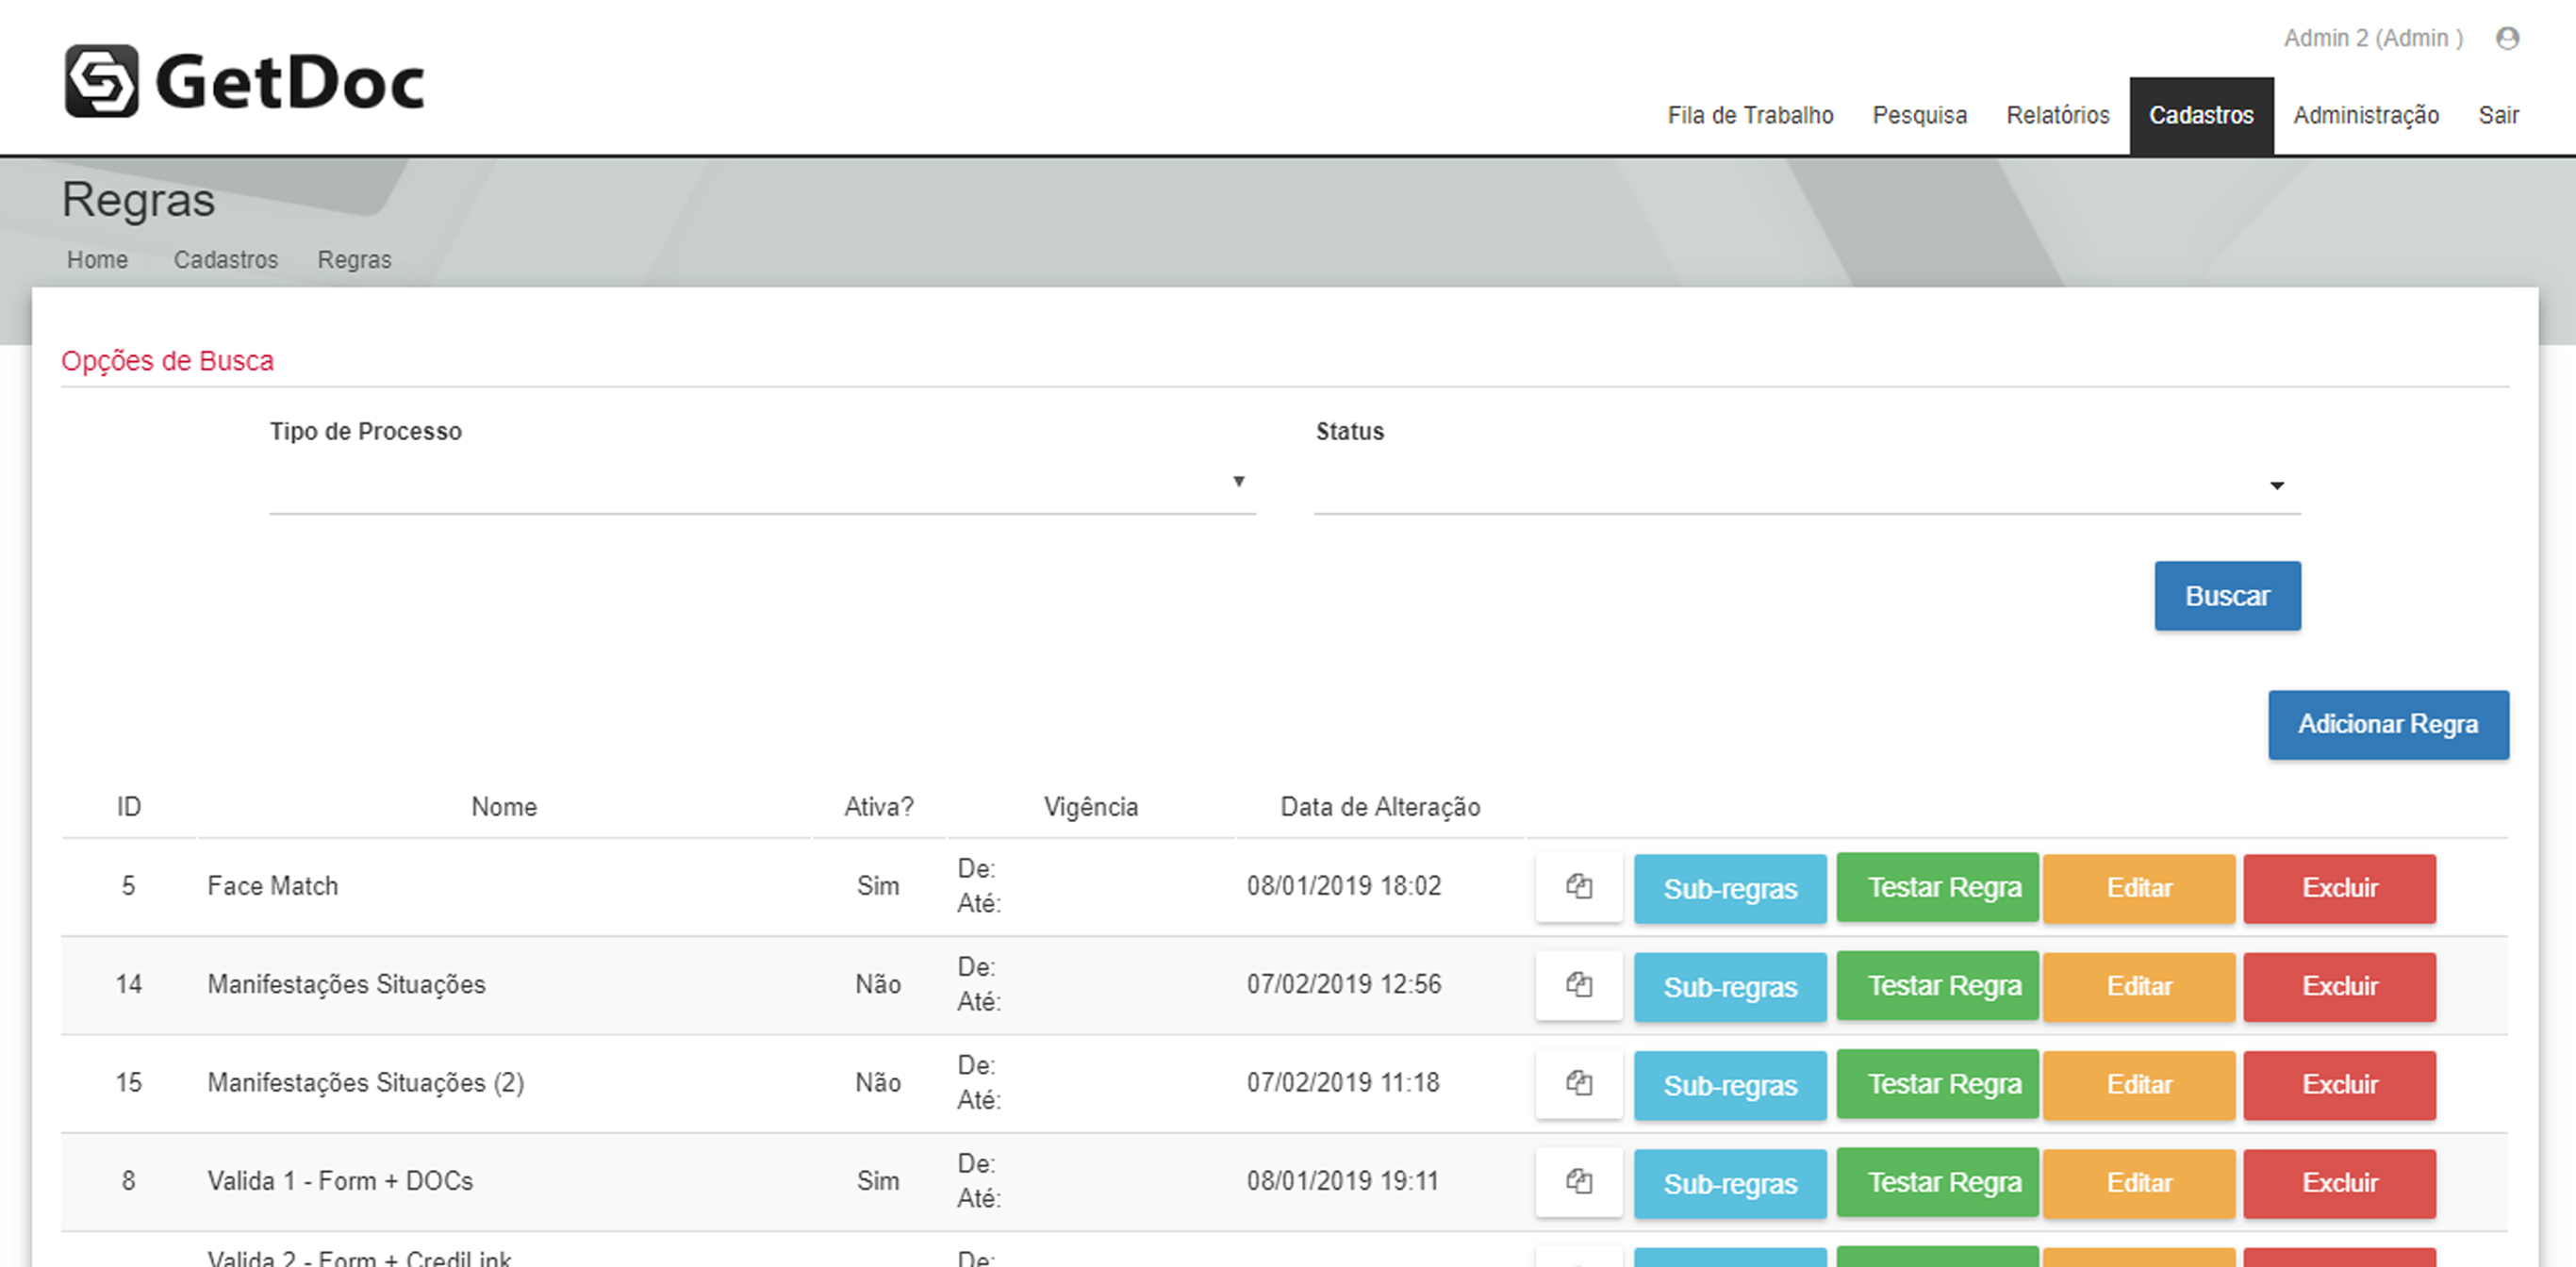Click the Ativa? column header
The height and width of the screenshot is (1267, 2576).
click(x=878, y=807)
